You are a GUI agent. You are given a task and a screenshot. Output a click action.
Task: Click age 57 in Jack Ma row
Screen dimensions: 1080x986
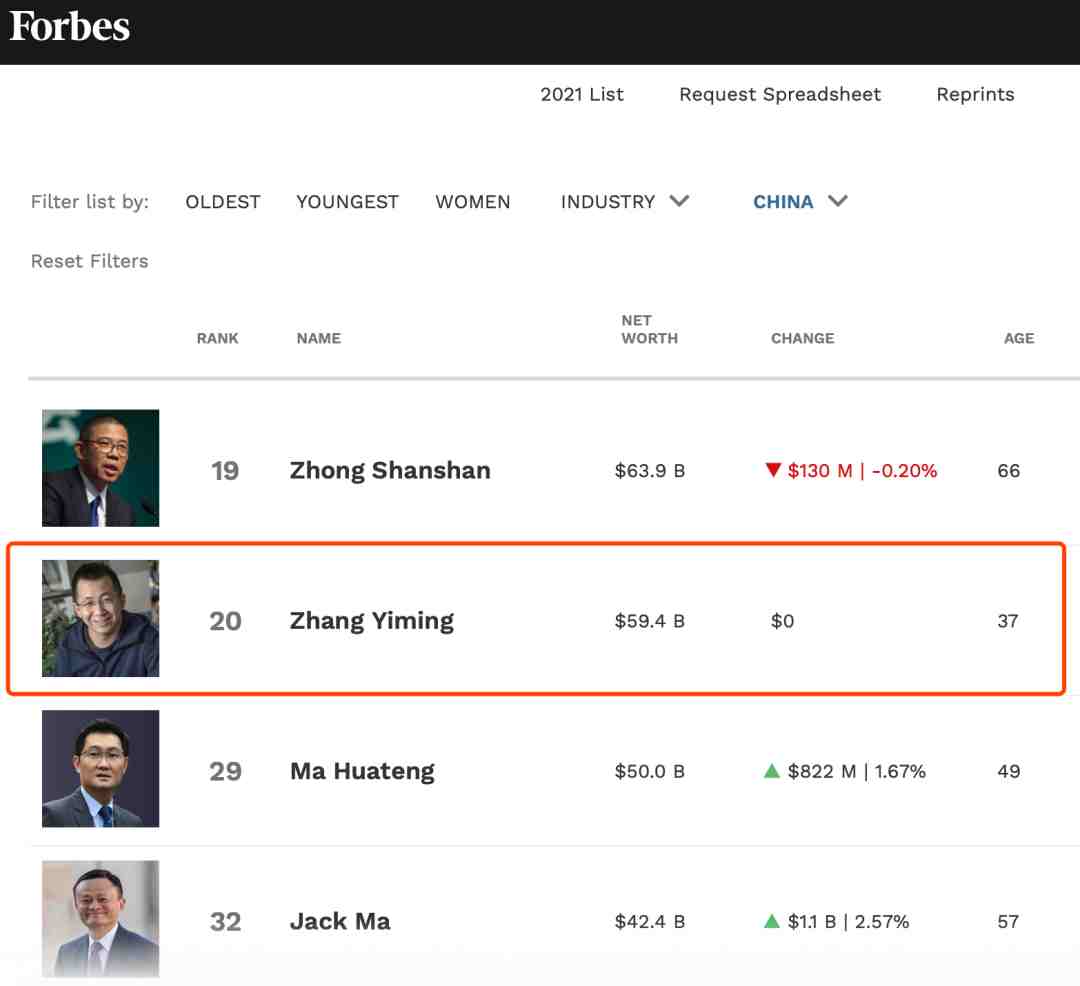pos(1008,921)
